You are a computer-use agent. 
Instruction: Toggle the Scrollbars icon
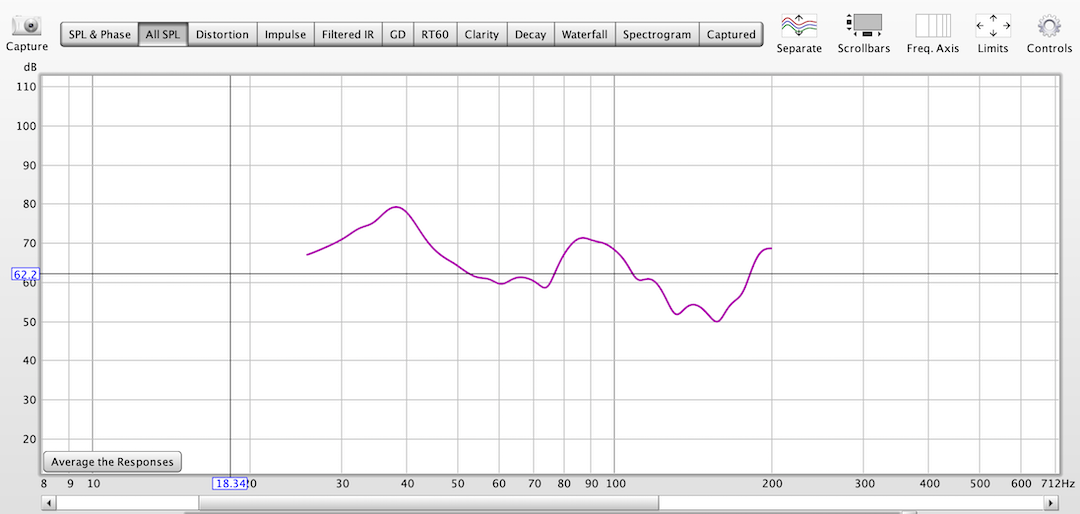click(863, 25)
